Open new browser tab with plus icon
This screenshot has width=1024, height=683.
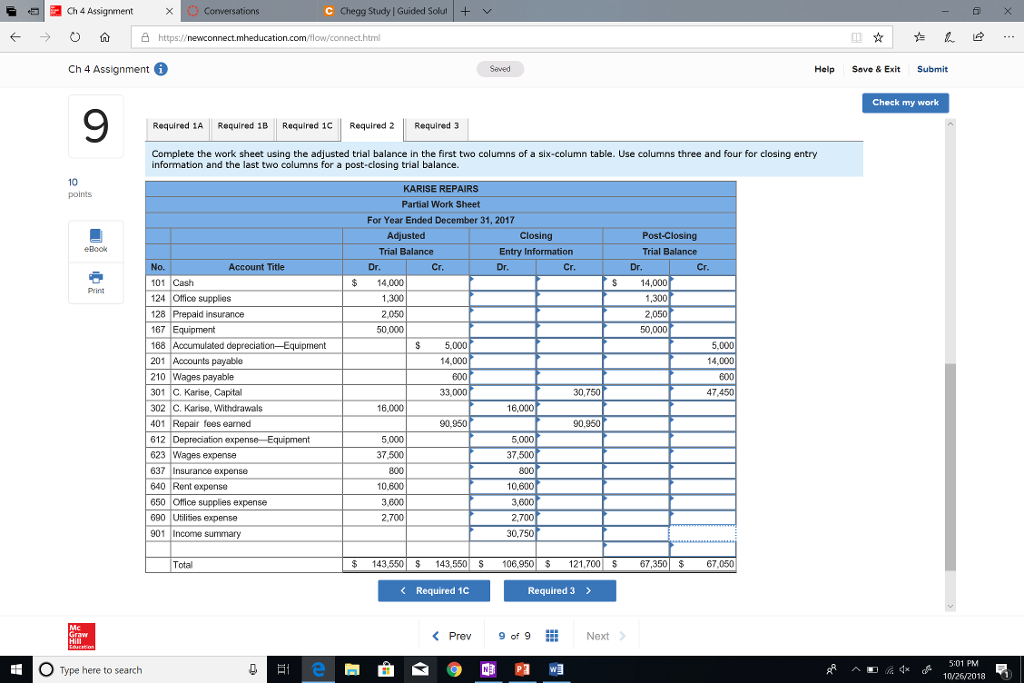point(465,11)
